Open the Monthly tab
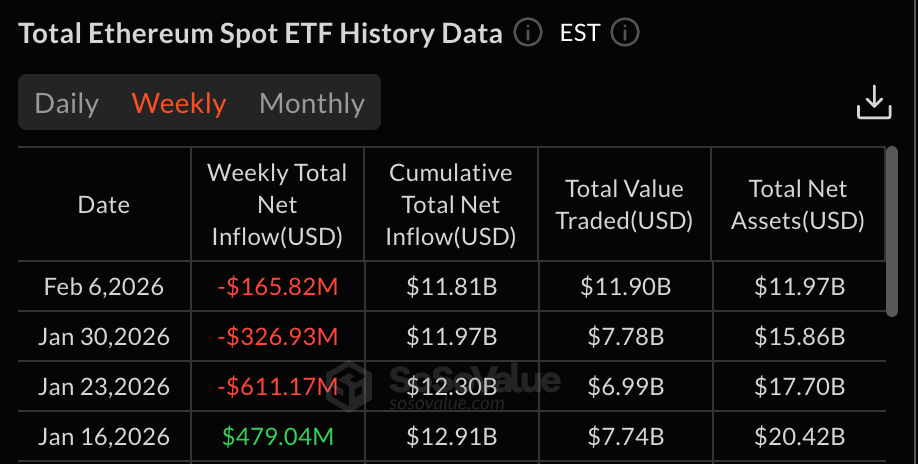 [312, 103]
